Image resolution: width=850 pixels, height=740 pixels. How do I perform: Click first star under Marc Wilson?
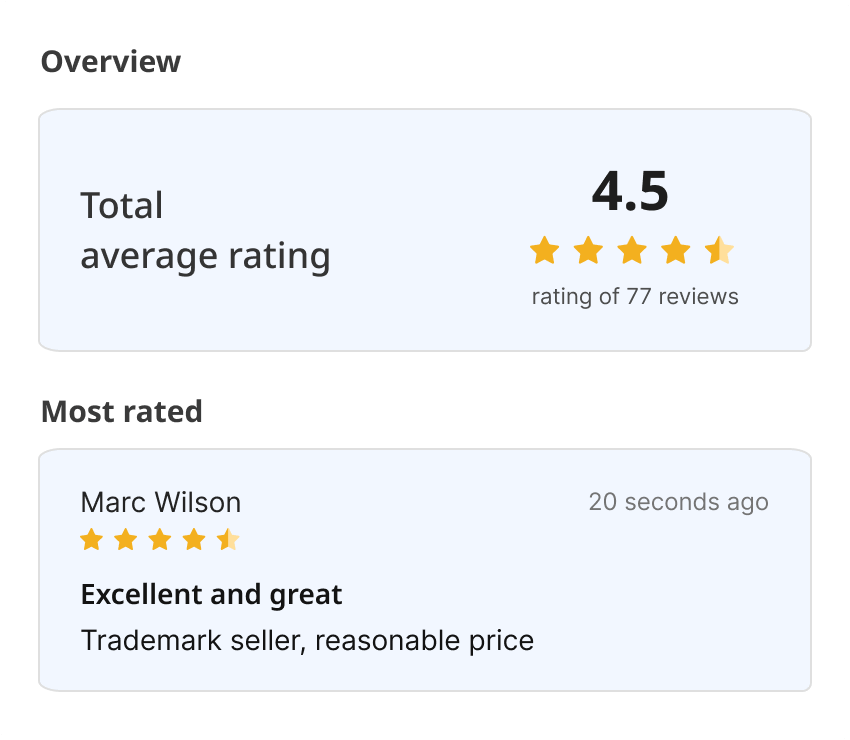91,541
